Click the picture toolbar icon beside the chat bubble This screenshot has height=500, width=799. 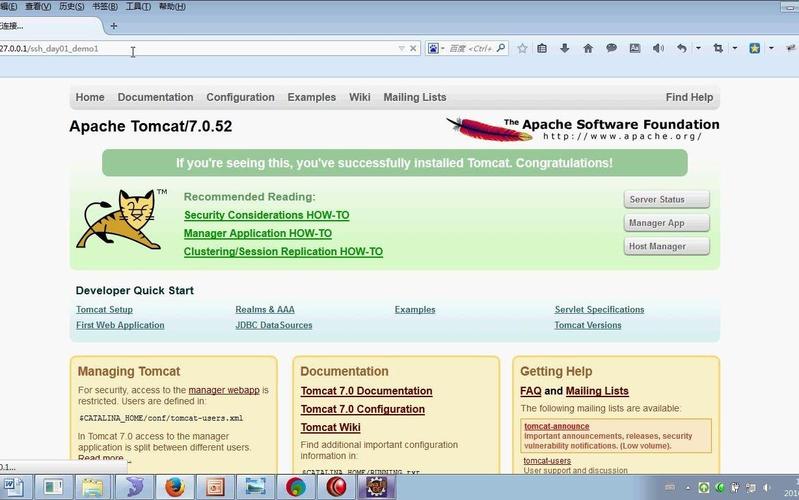coord(635,48)
